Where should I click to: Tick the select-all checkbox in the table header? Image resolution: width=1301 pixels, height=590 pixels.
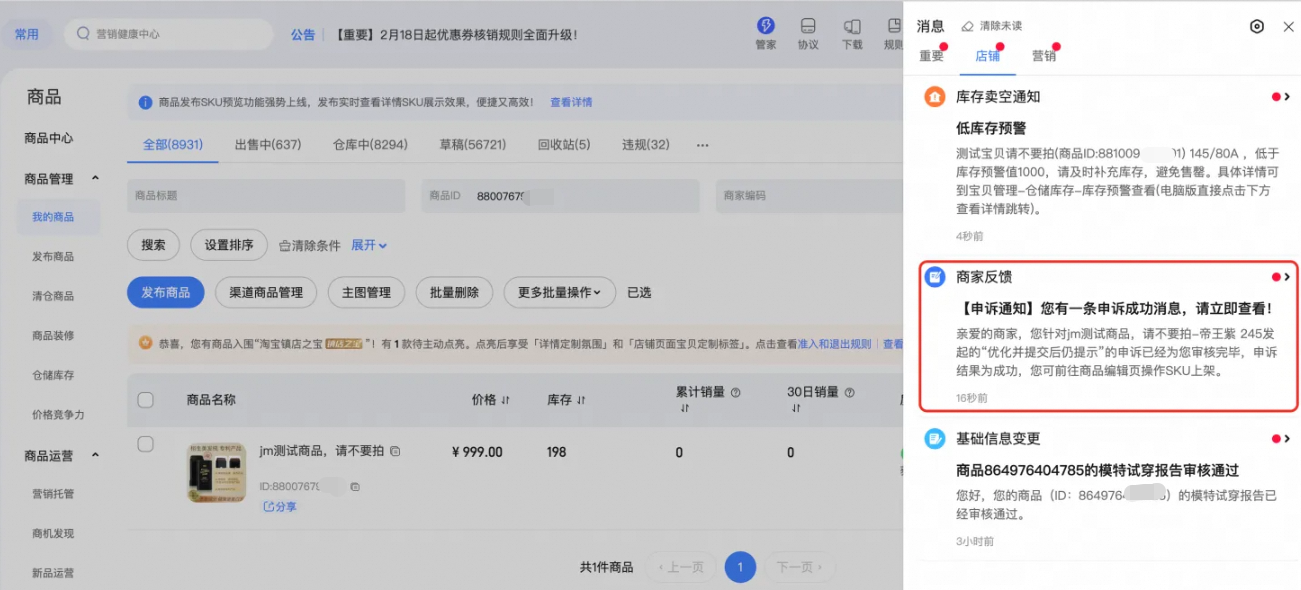pyautogui.click(x=146, y=400)
